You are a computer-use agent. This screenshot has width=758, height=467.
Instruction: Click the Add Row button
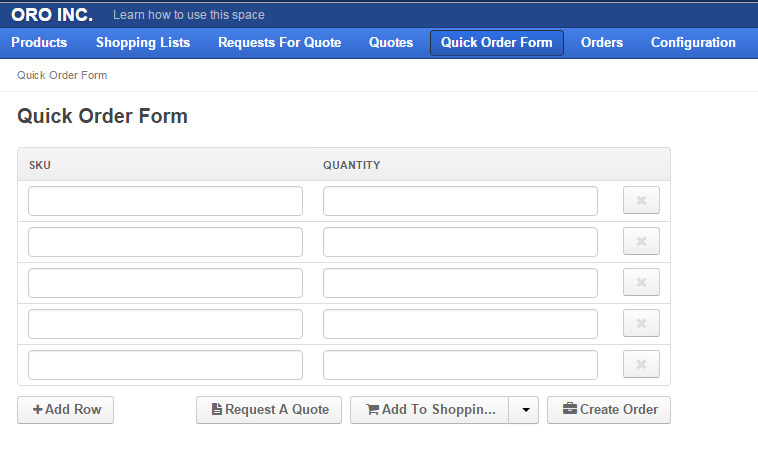pos(66,410)
